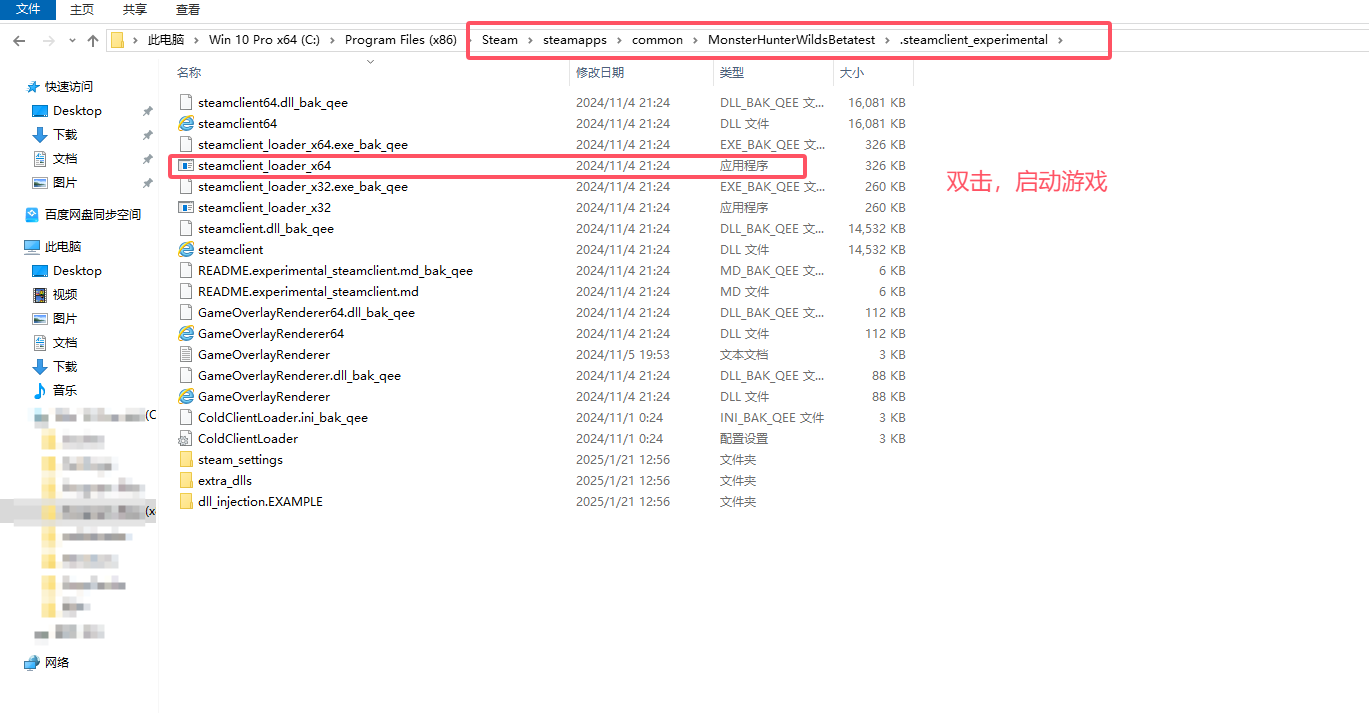Screen dimensions: 1369x713
Task: Select the GameOverlayRenderer 文本文档 file icon
Action: pos(186,355)
